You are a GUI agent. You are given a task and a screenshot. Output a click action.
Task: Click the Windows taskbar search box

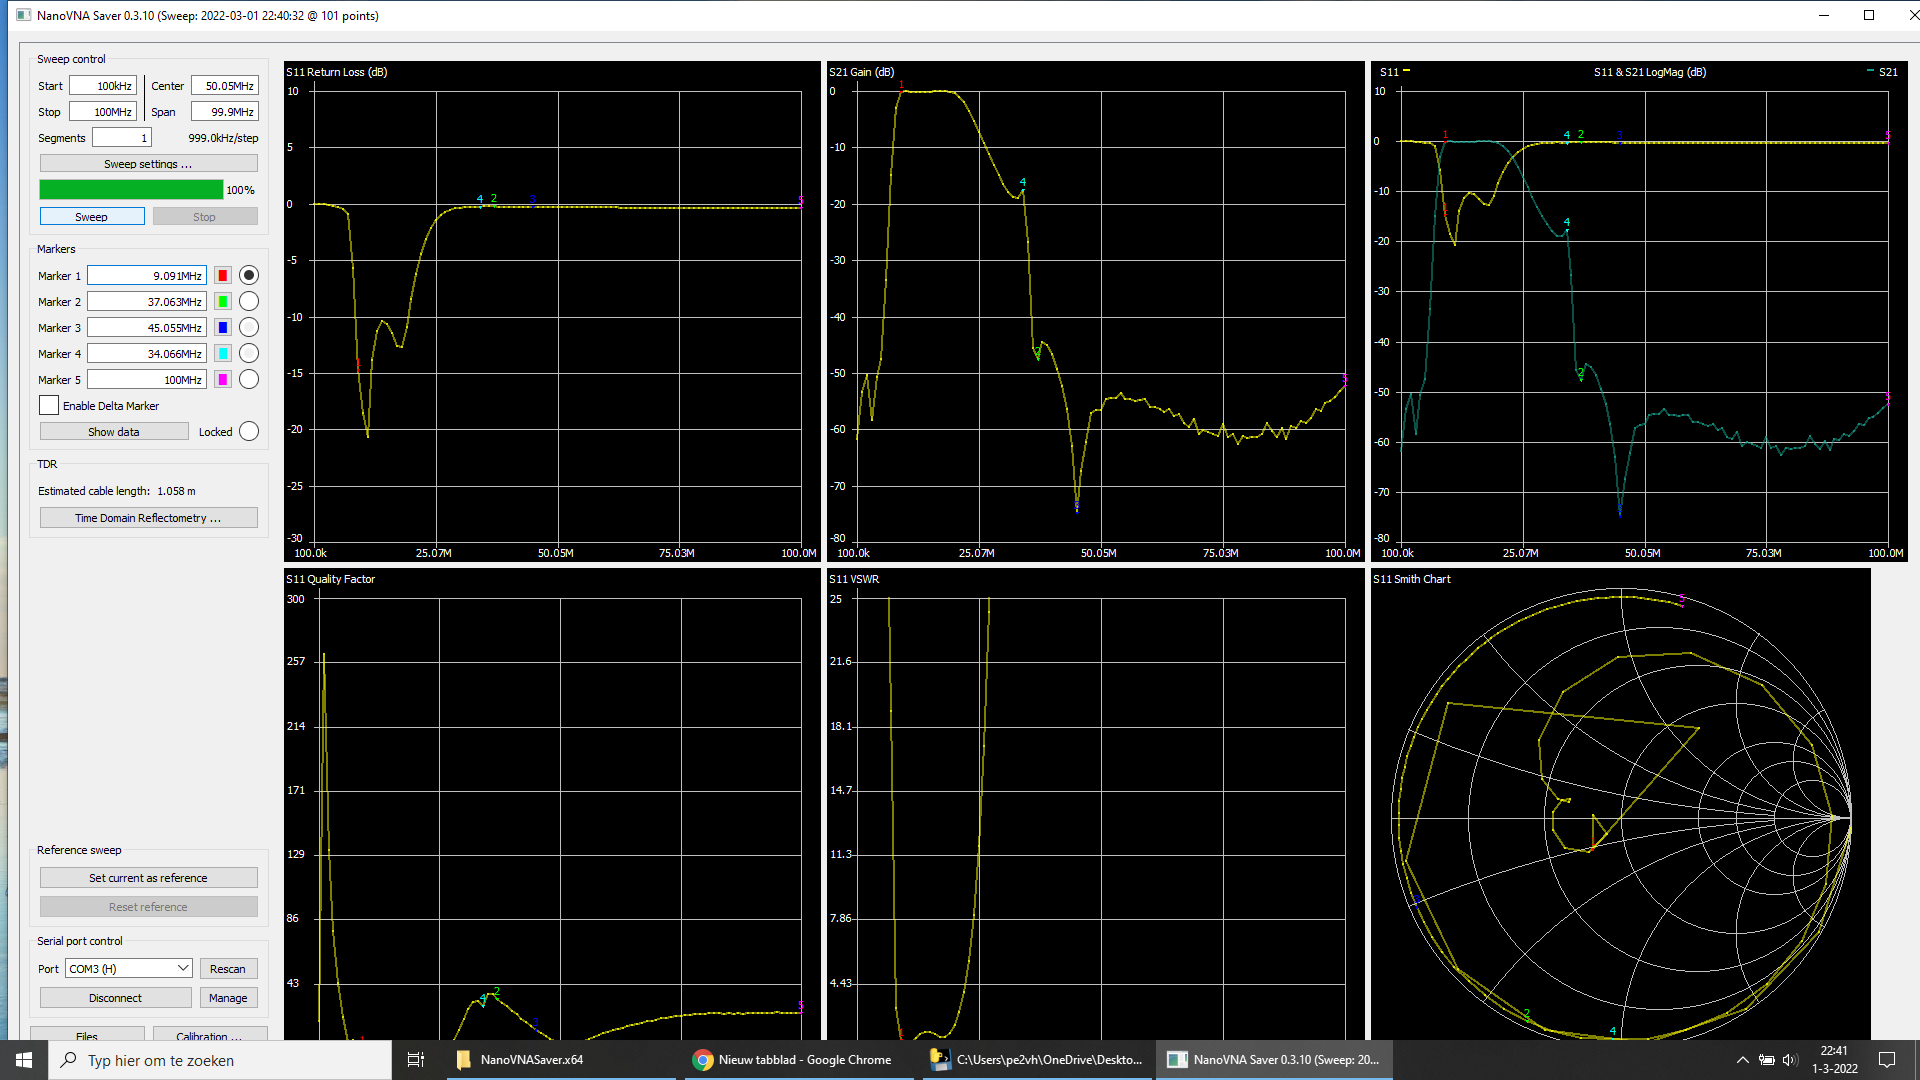tap(220, 1060)
